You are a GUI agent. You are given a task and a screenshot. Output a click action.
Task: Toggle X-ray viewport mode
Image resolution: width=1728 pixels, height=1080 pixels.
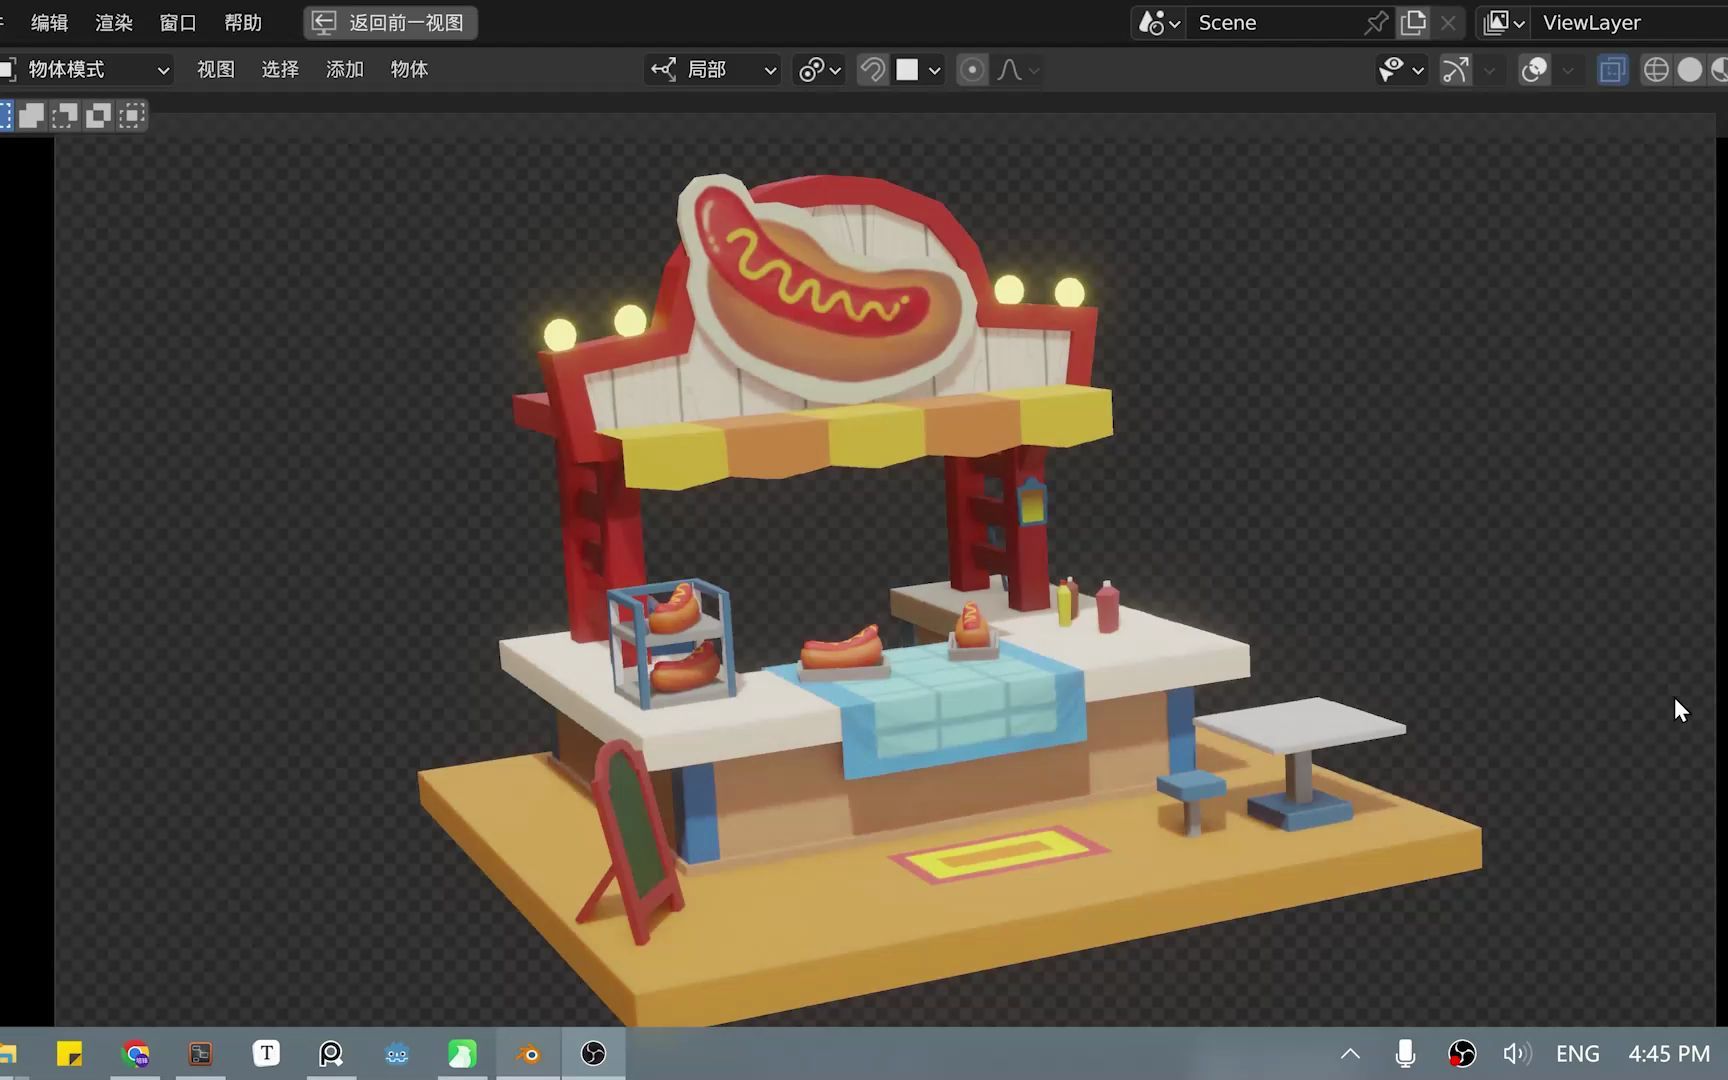click(x=1612, y=70)
